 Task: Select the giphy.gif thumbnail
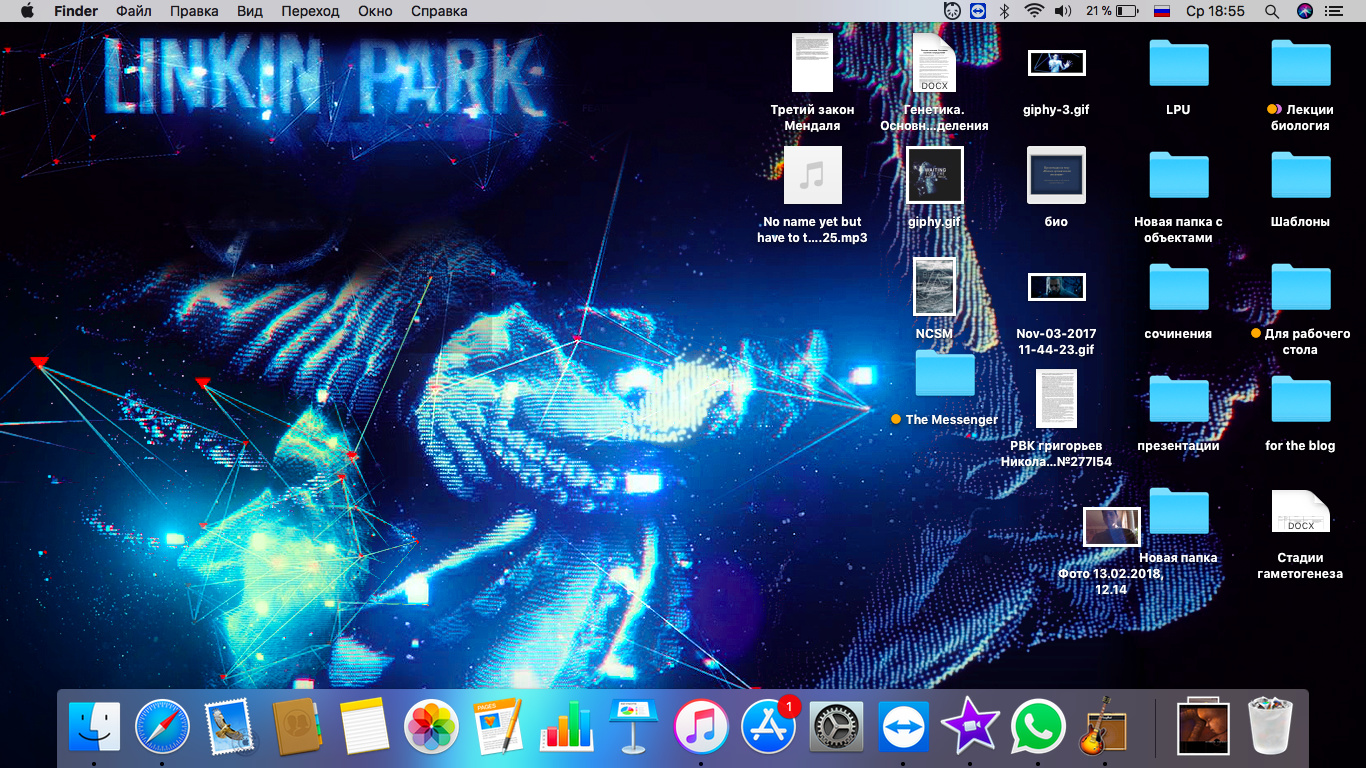[x=934, y=175]
